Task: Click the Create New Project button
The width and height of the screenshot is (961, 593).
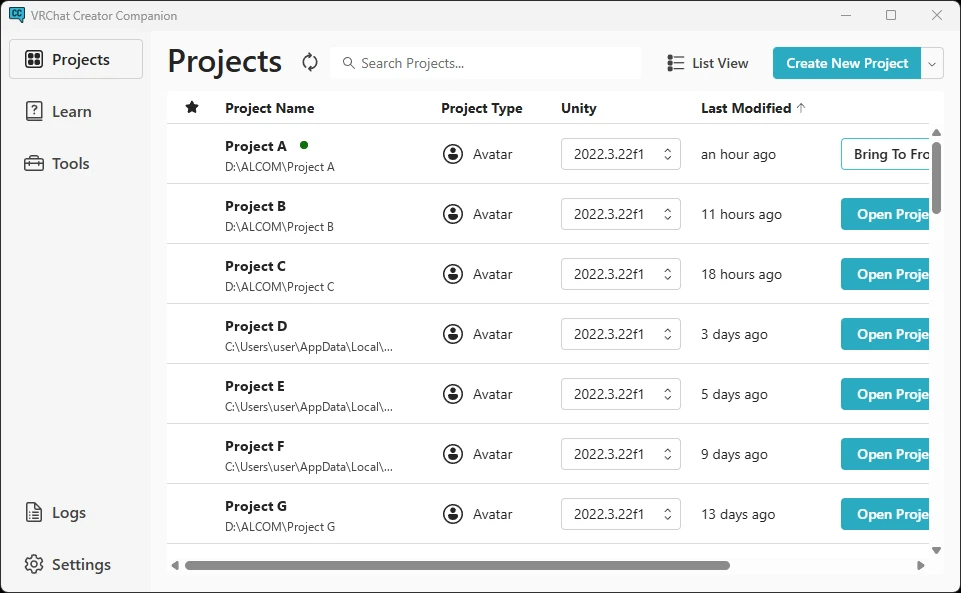Action: [846, 63]
